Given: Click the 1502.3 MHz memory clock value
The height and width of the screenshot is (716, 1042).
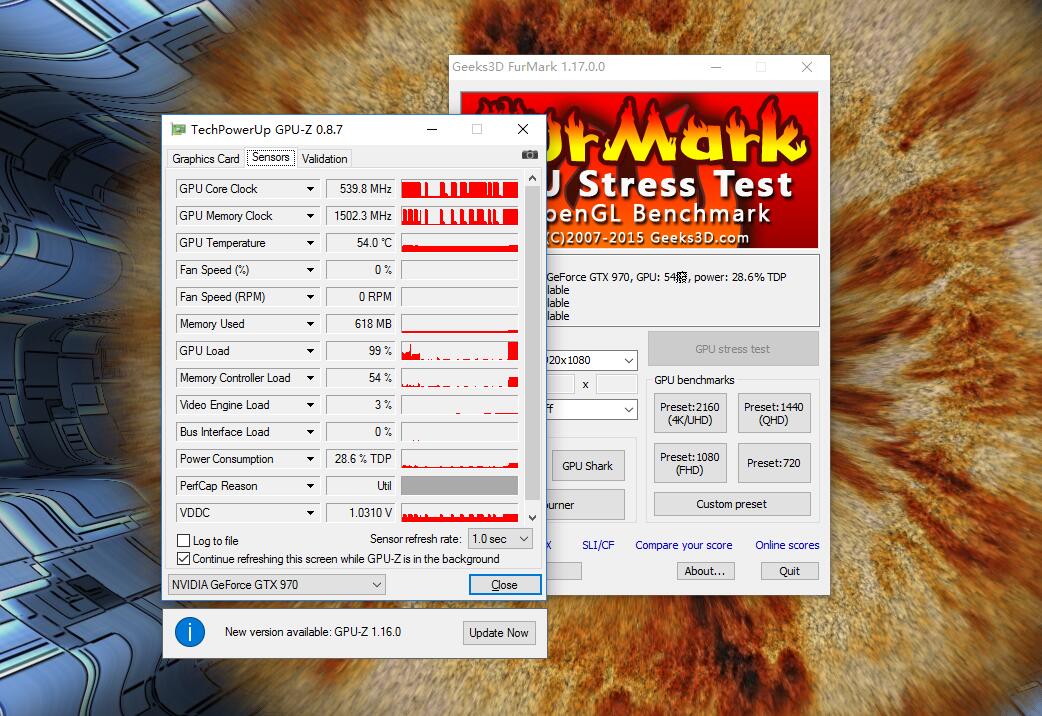Looking at the screenshot, I should (x=360, y=216).
